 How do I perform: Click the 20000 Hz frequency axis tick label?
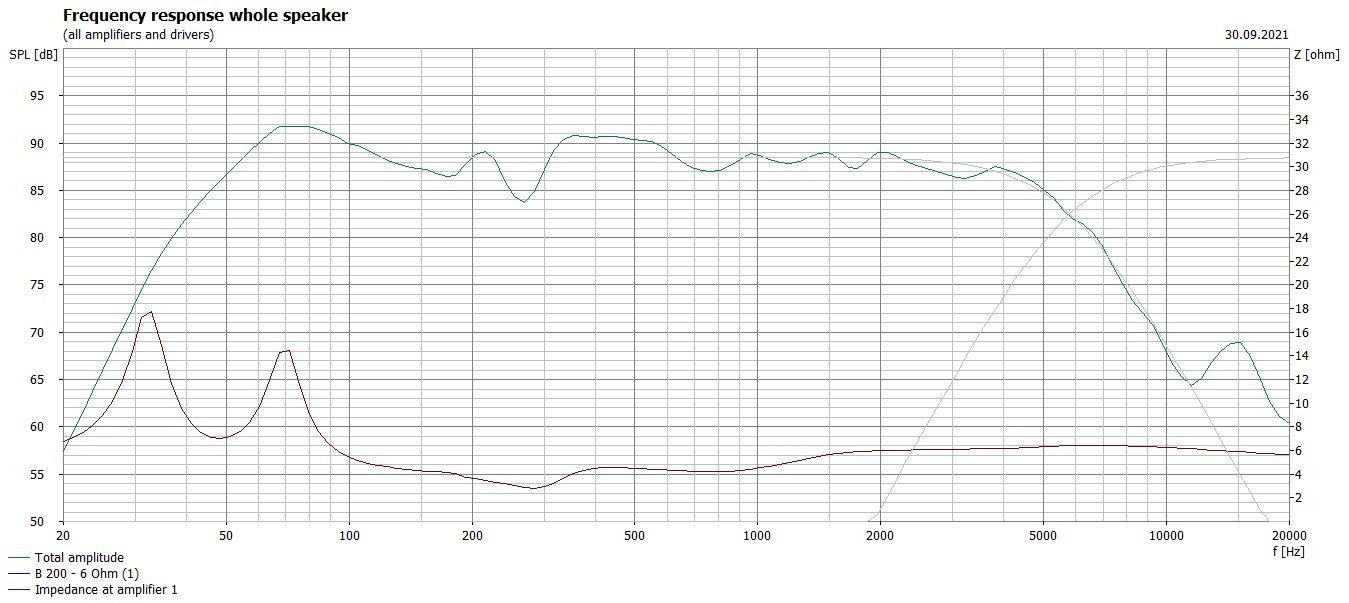[x=1289, y=537]
